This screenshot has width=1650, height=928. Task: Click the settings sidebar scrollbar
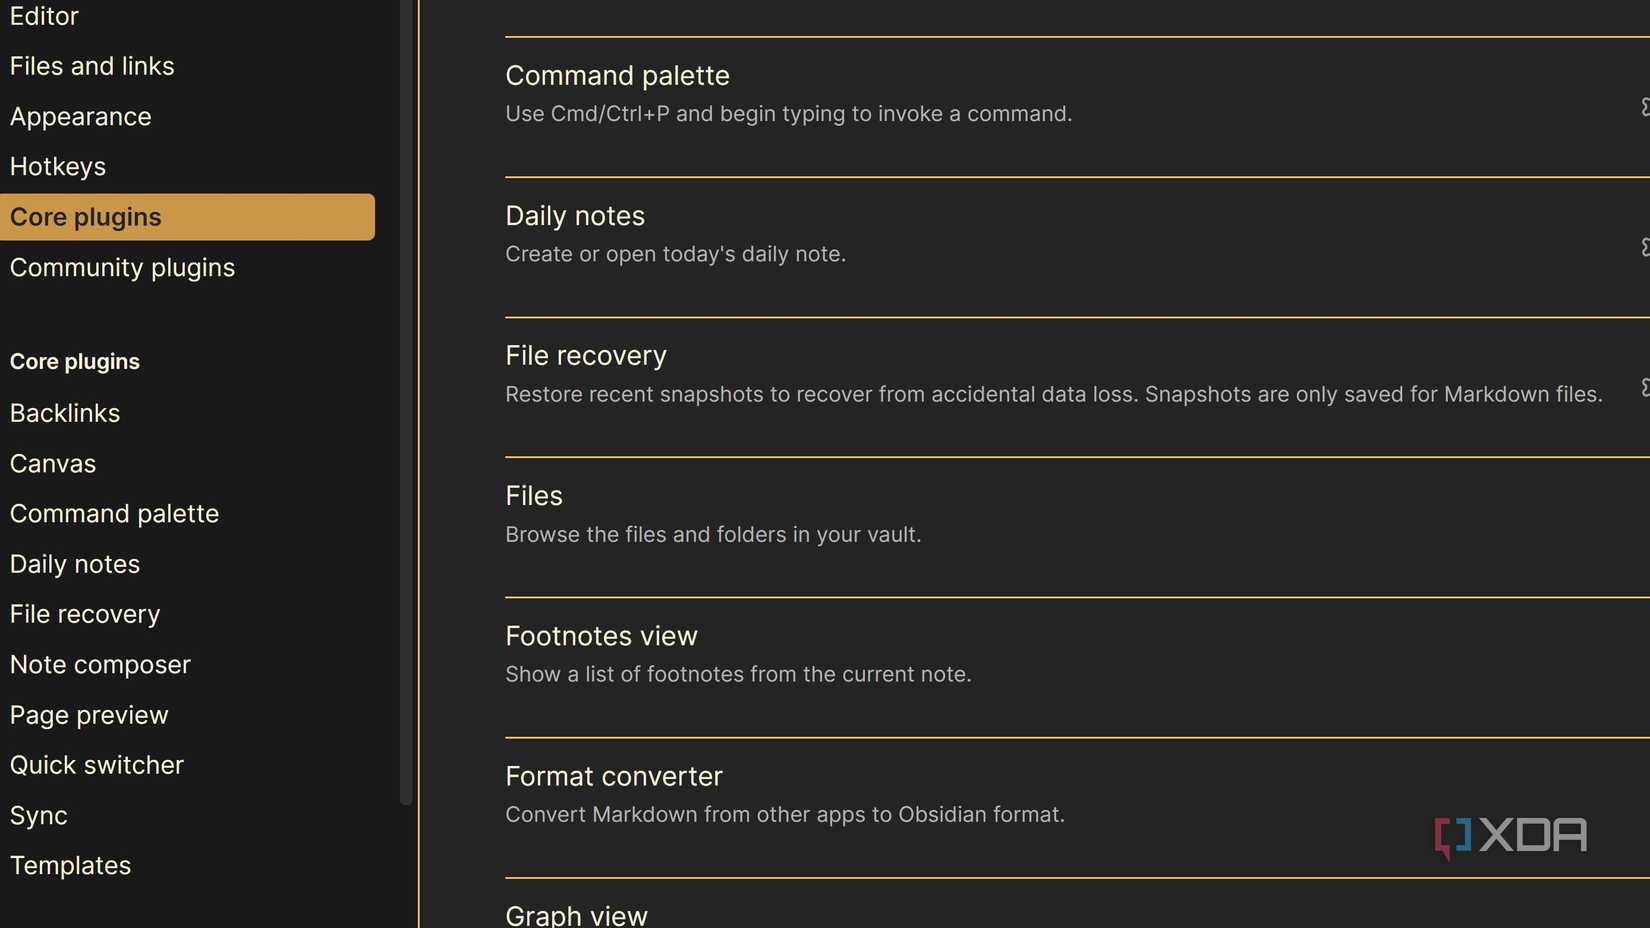click(x=406, y=400)
